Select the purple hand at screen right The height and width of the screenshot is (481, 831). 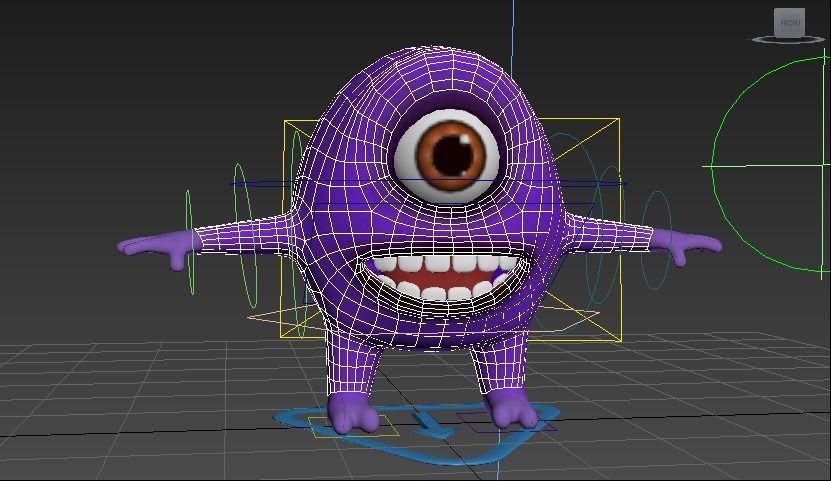click(686, 245)
